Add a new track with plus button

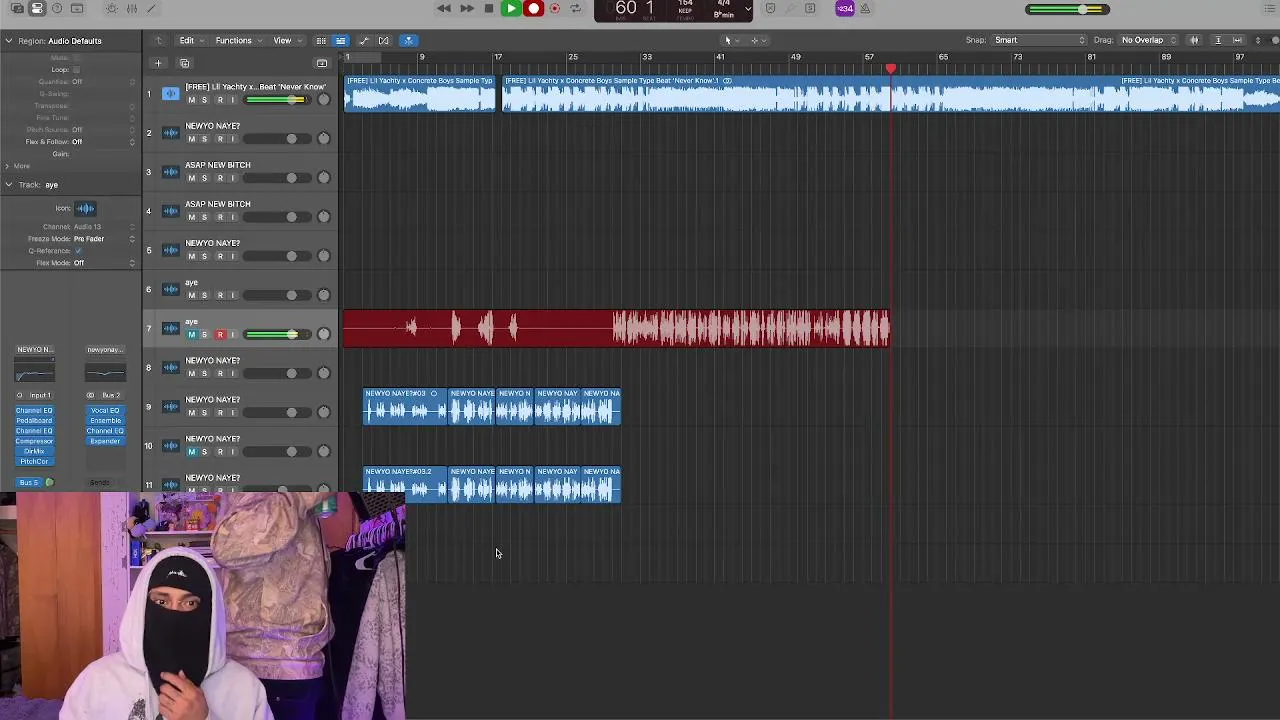tap(158, 63)
